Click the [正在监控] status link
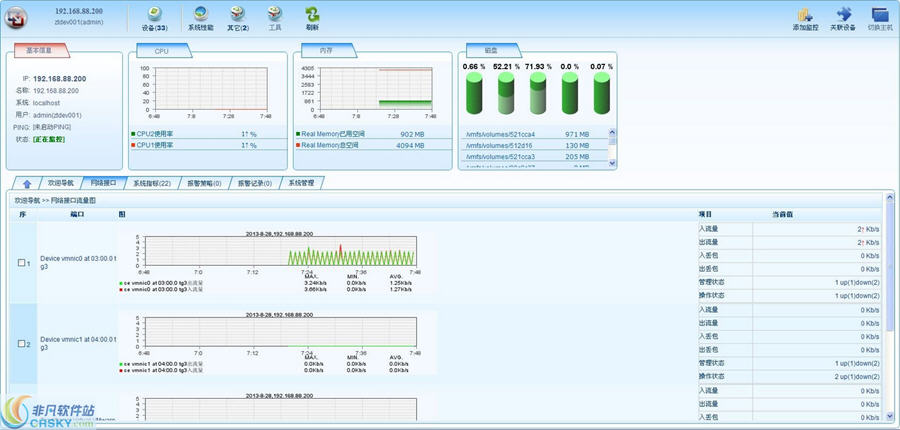This screenshot has width=900, height=430. pos(49,139)
